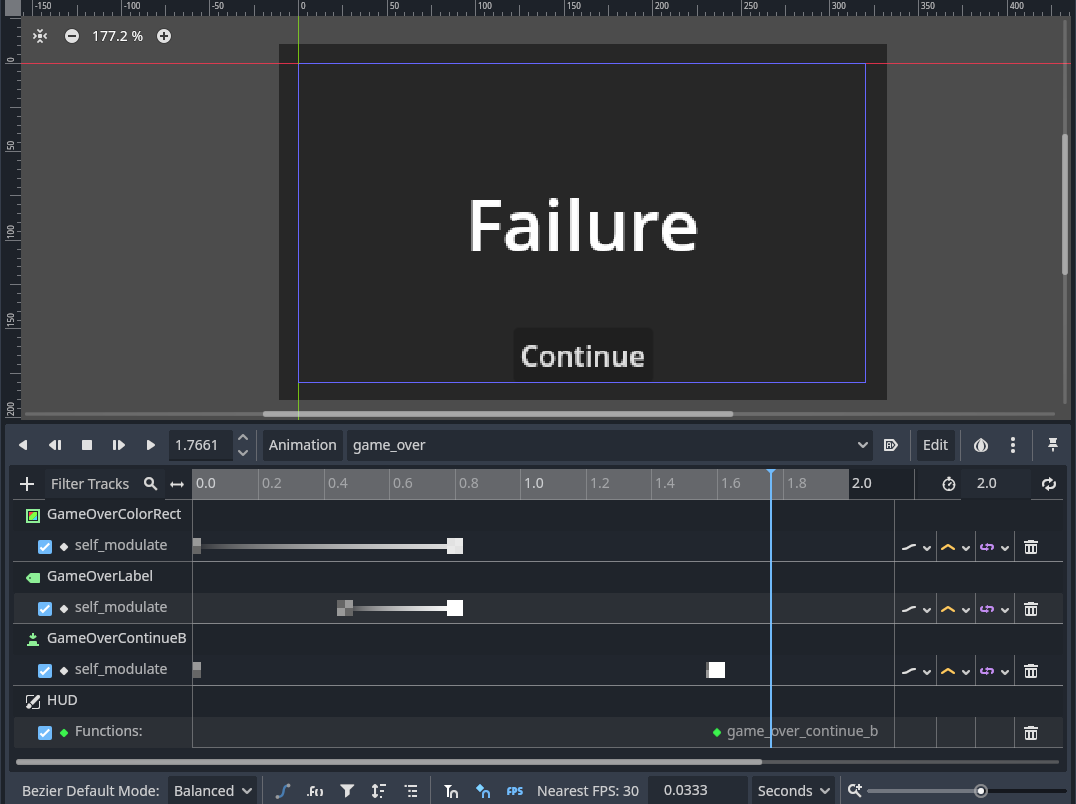1076x804 pixels.
Task: Toggle the animation loop icon
Action: (1049, 484)
